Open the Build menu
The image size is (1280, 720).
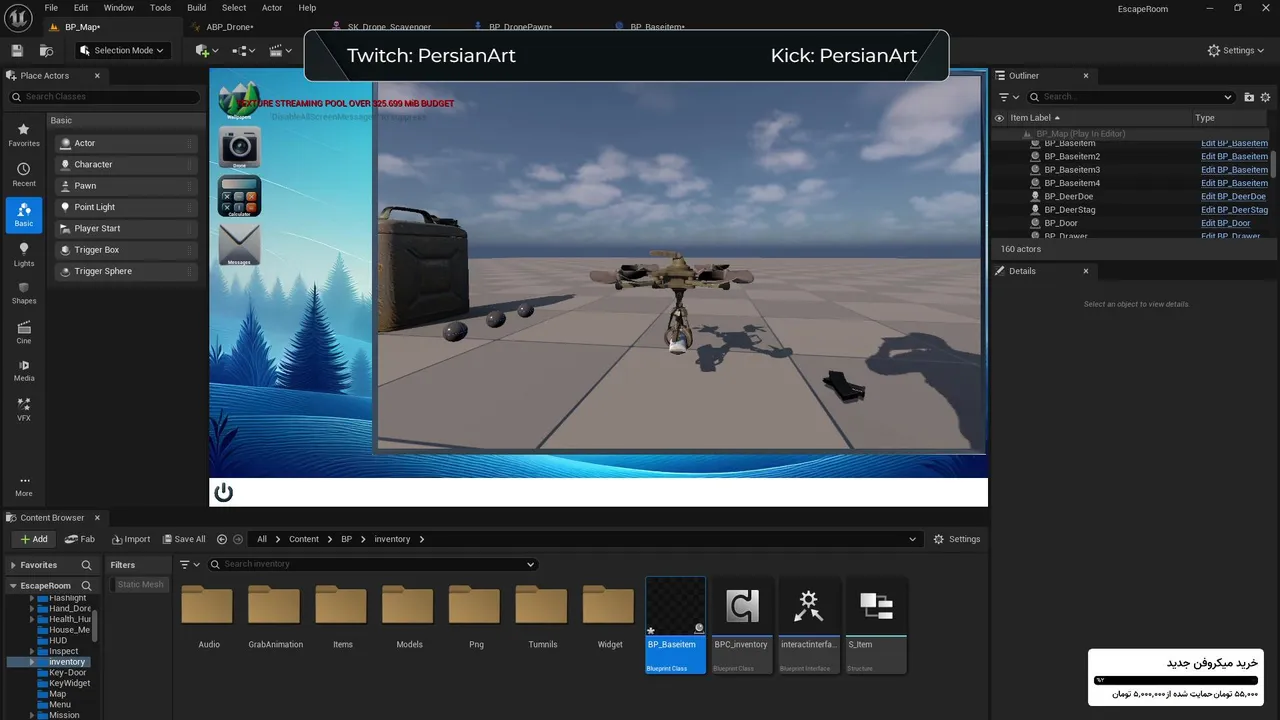coord(197,8)
